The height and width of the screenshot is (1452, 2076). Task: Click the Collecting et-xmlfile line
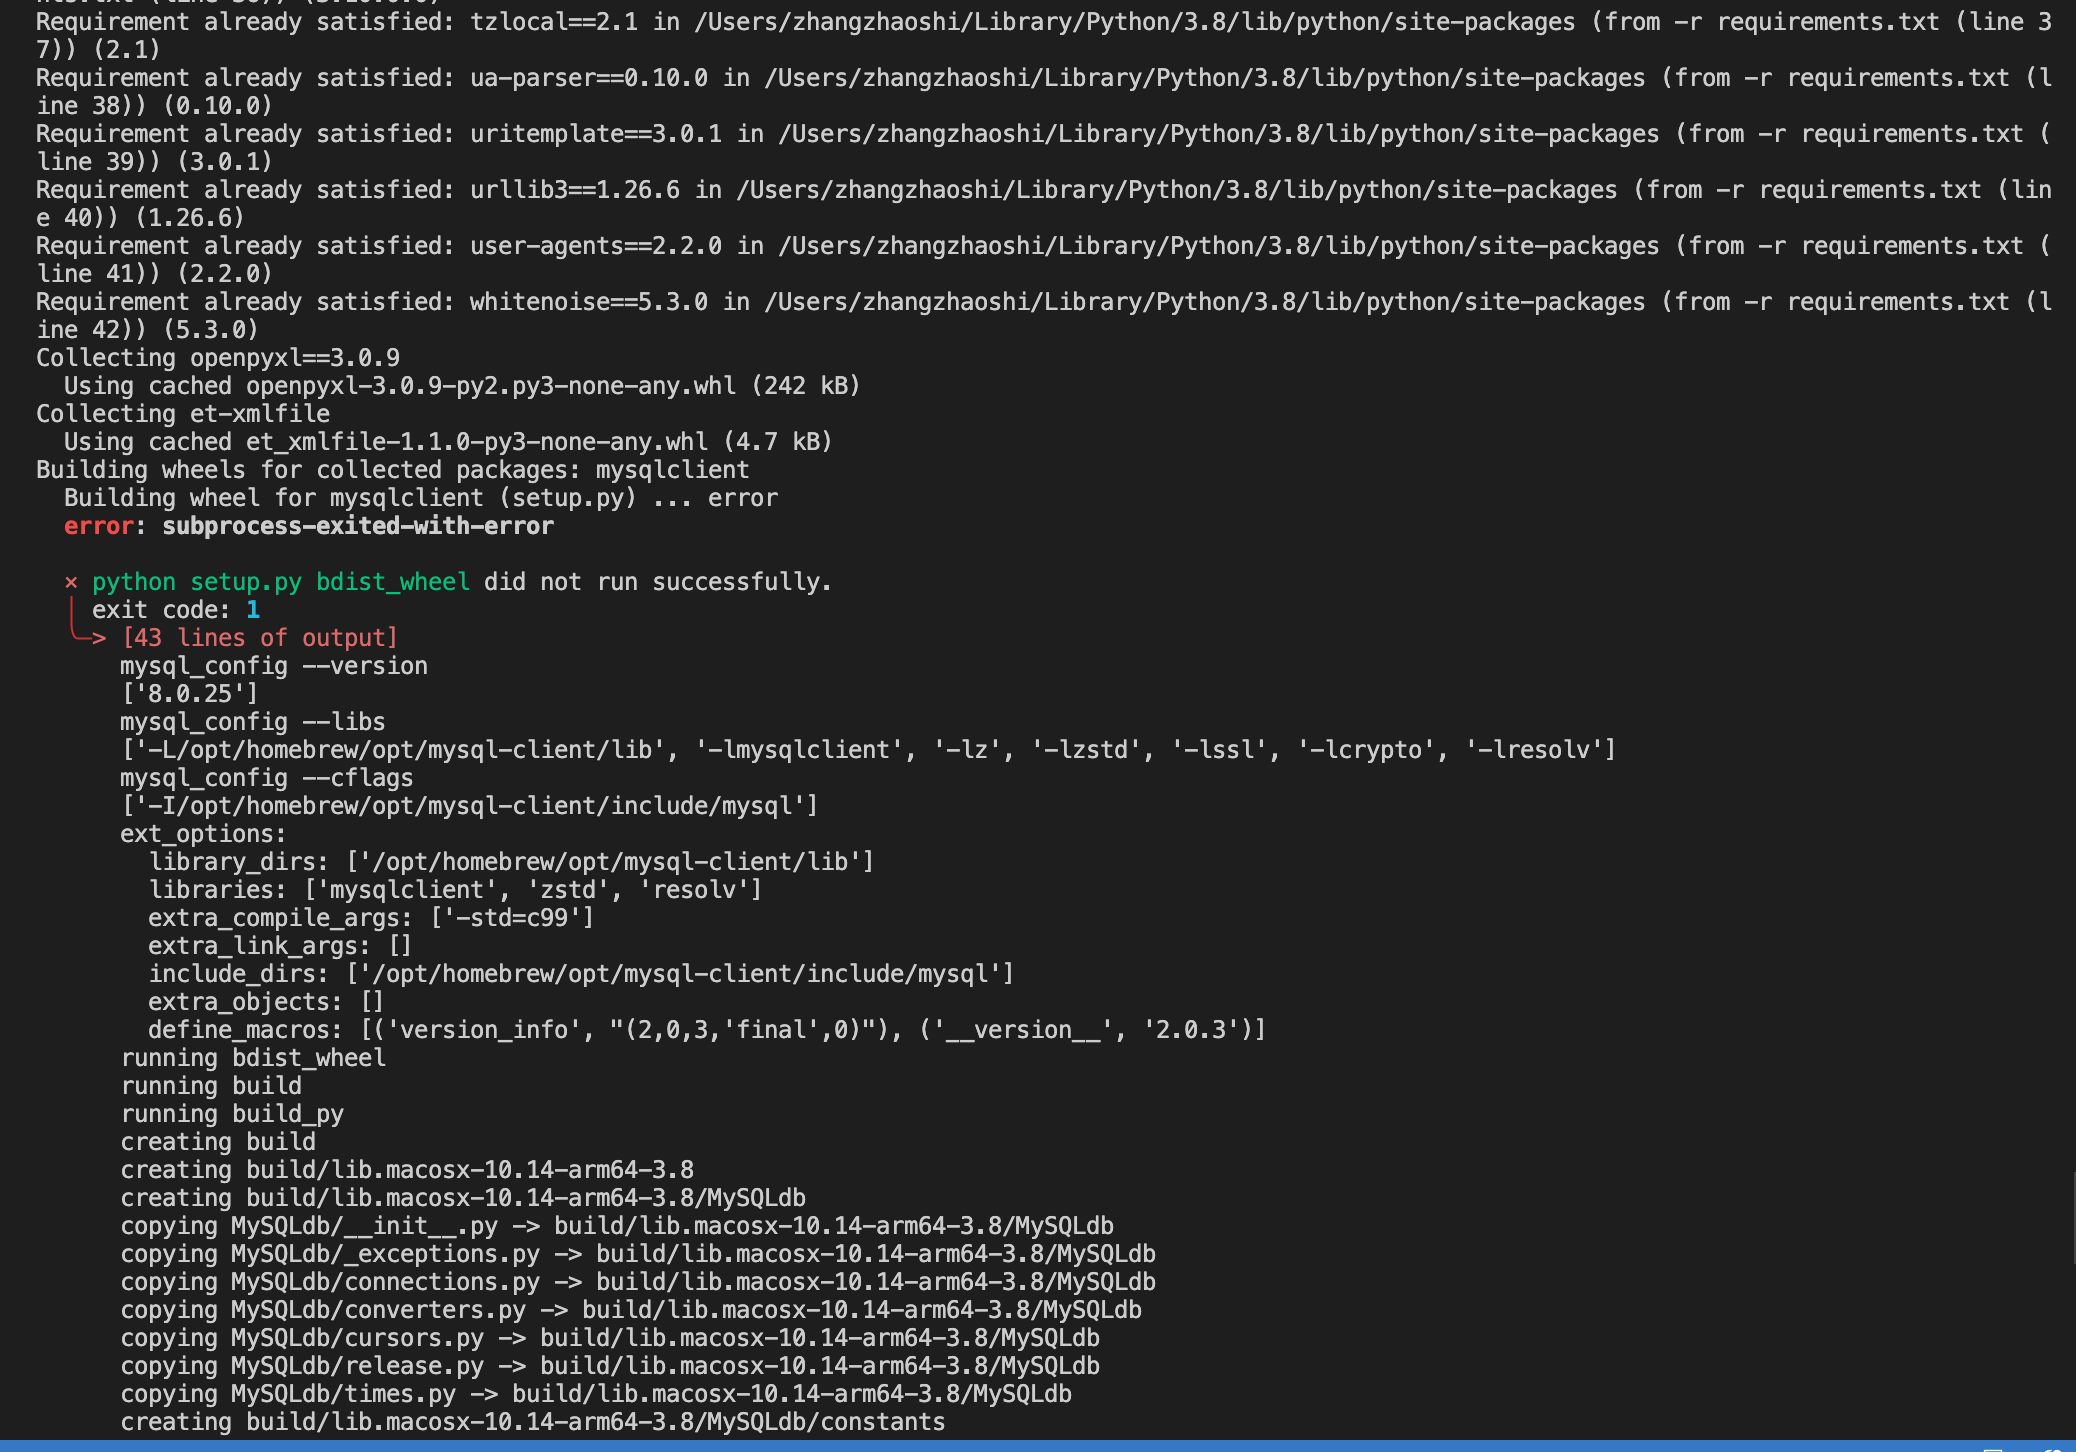183,413
